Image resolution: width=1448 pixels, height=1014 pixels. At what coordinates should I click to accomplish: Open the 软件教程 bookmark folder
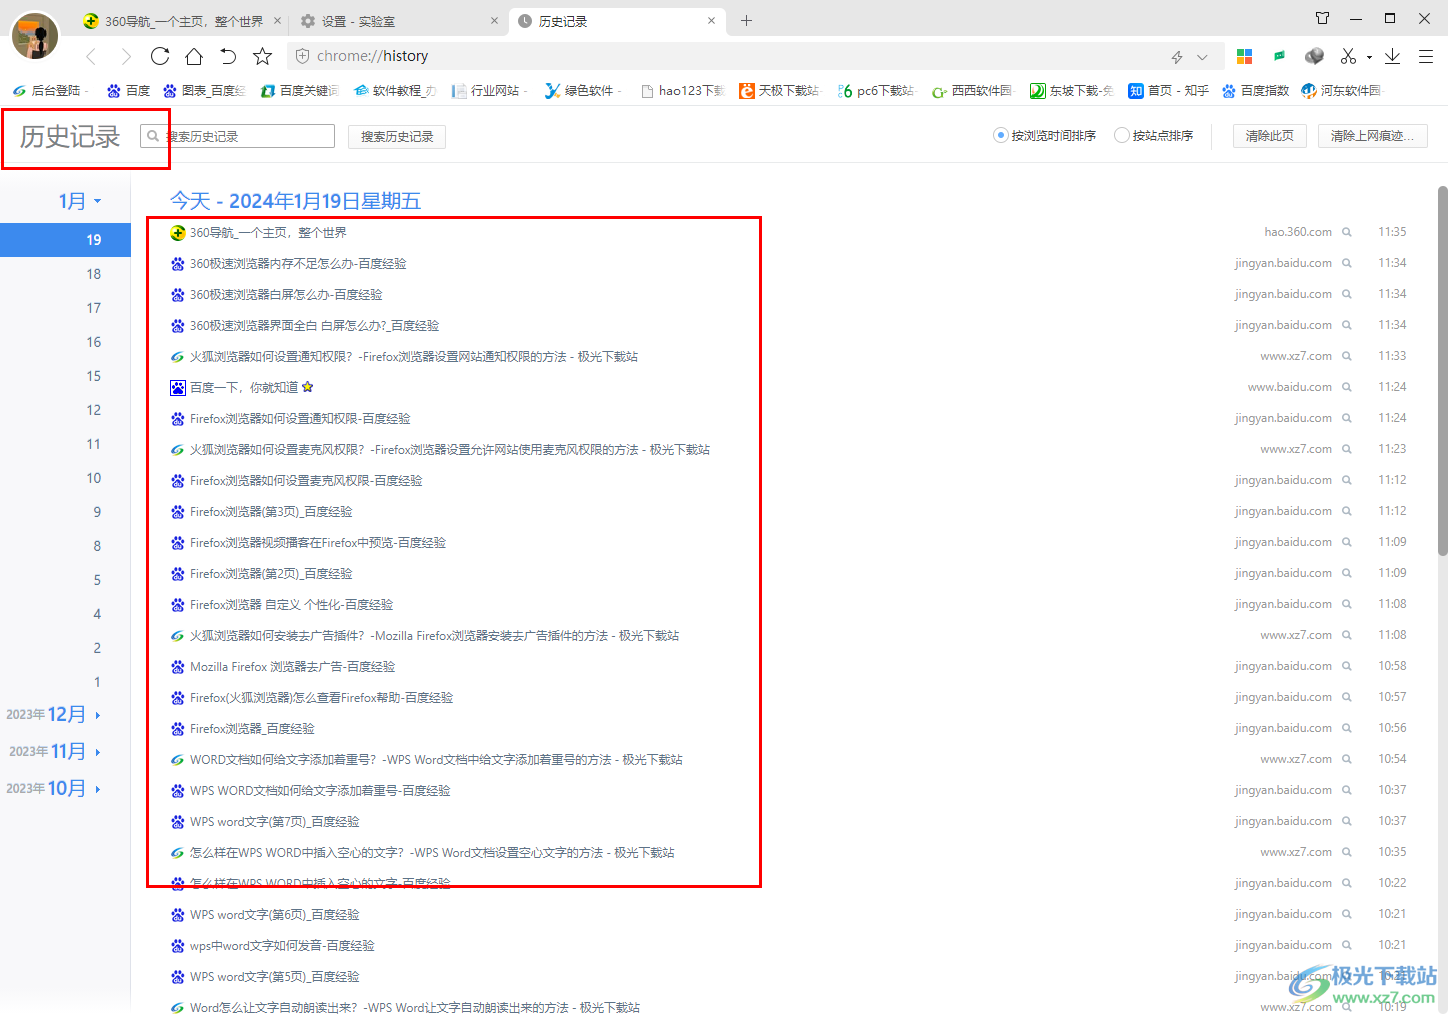tap(395, 90)
